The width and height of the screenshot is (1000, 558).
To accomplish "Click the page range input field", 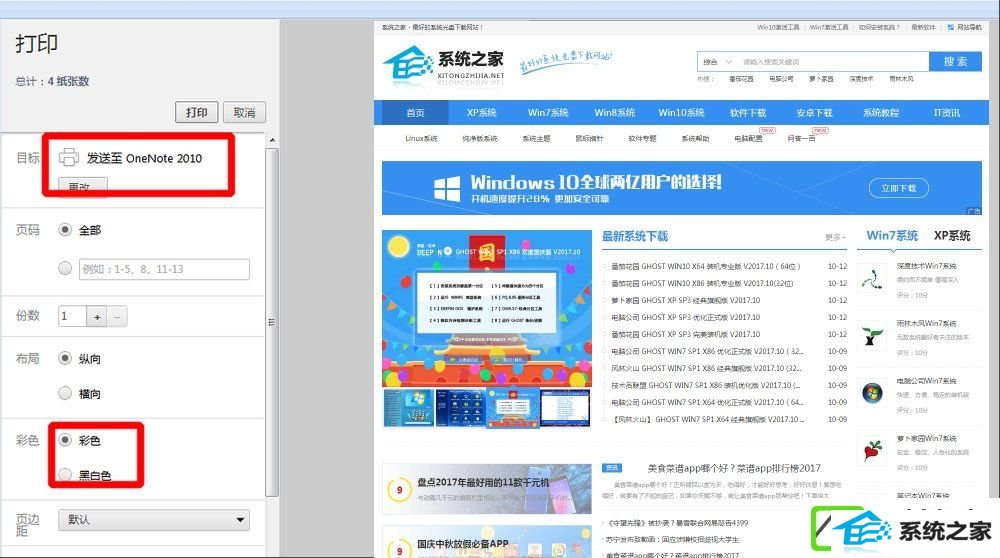I will [165, 269].
